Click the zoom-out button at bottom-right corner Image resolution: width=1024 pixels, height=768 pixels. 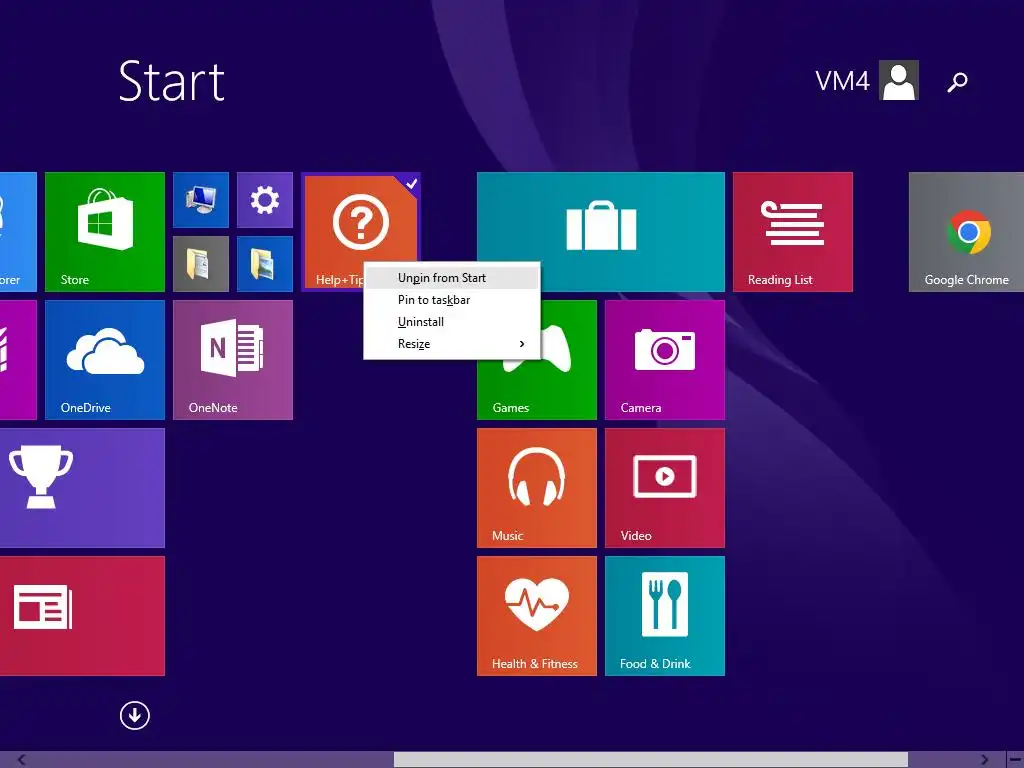coord(1015,760)
